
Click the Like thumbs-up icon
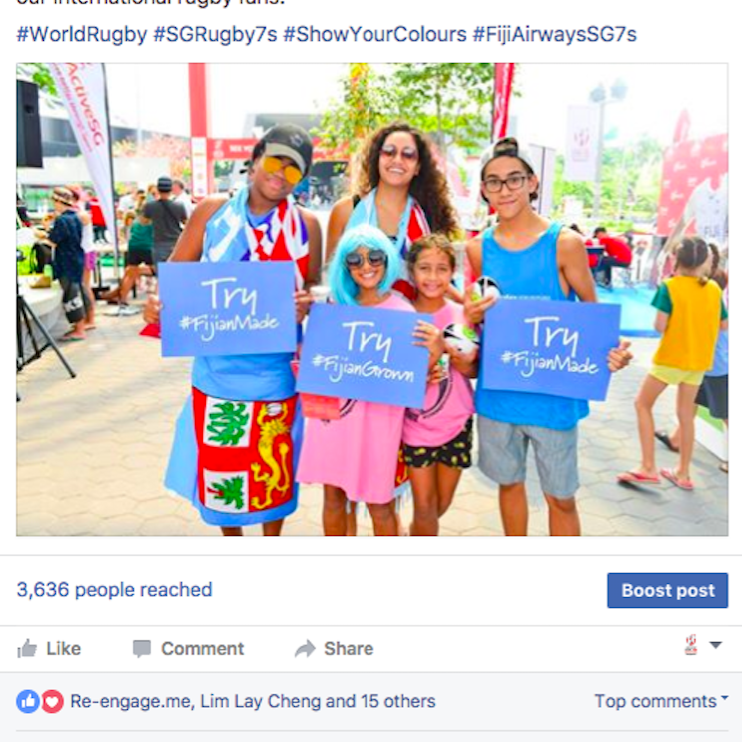(27, 648)
